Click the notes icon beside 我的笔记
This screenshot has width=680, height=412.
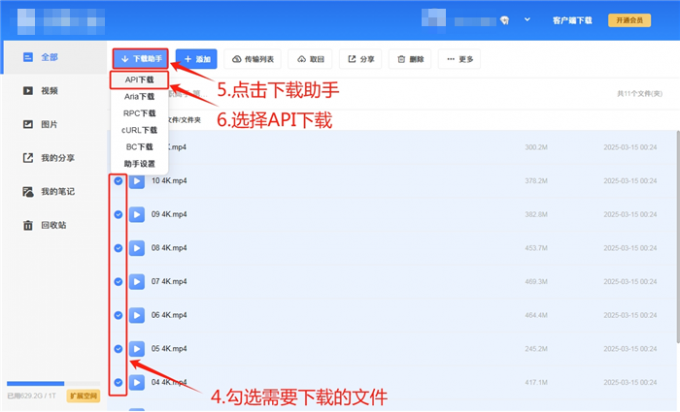[28, 192]
